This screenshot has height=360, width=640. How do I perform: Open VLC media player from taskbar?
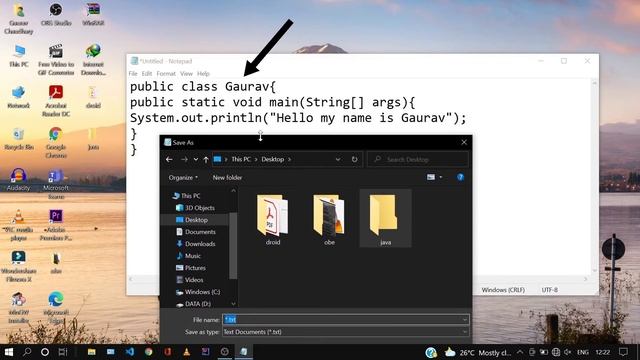[x=187, y=352]
